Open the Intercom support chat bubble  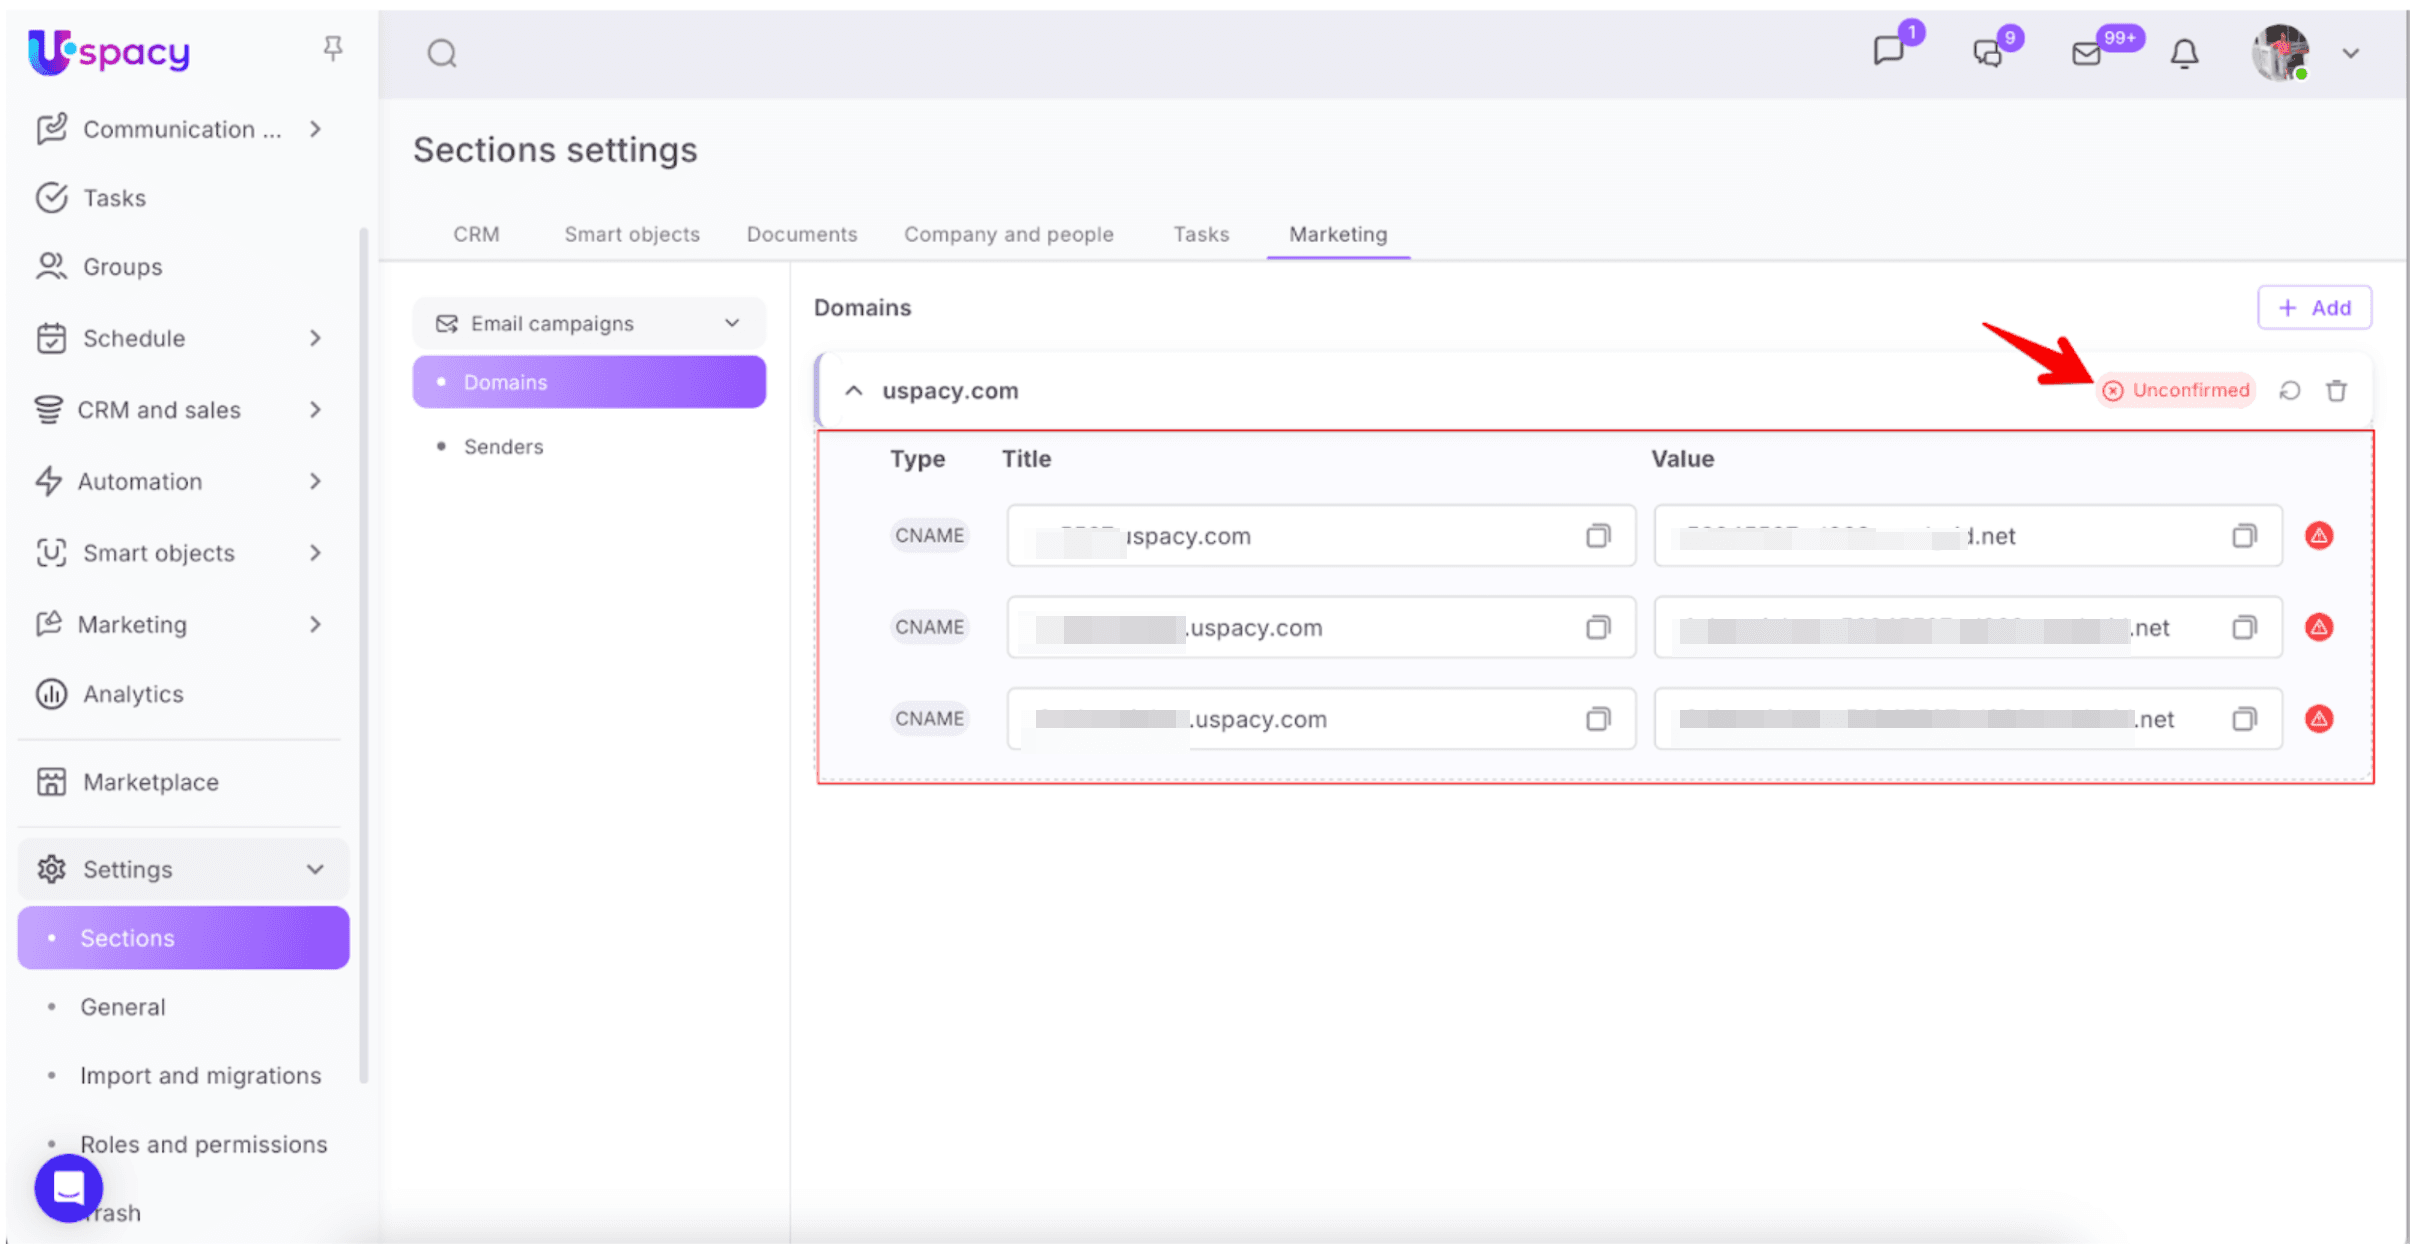click(67, 1188)
